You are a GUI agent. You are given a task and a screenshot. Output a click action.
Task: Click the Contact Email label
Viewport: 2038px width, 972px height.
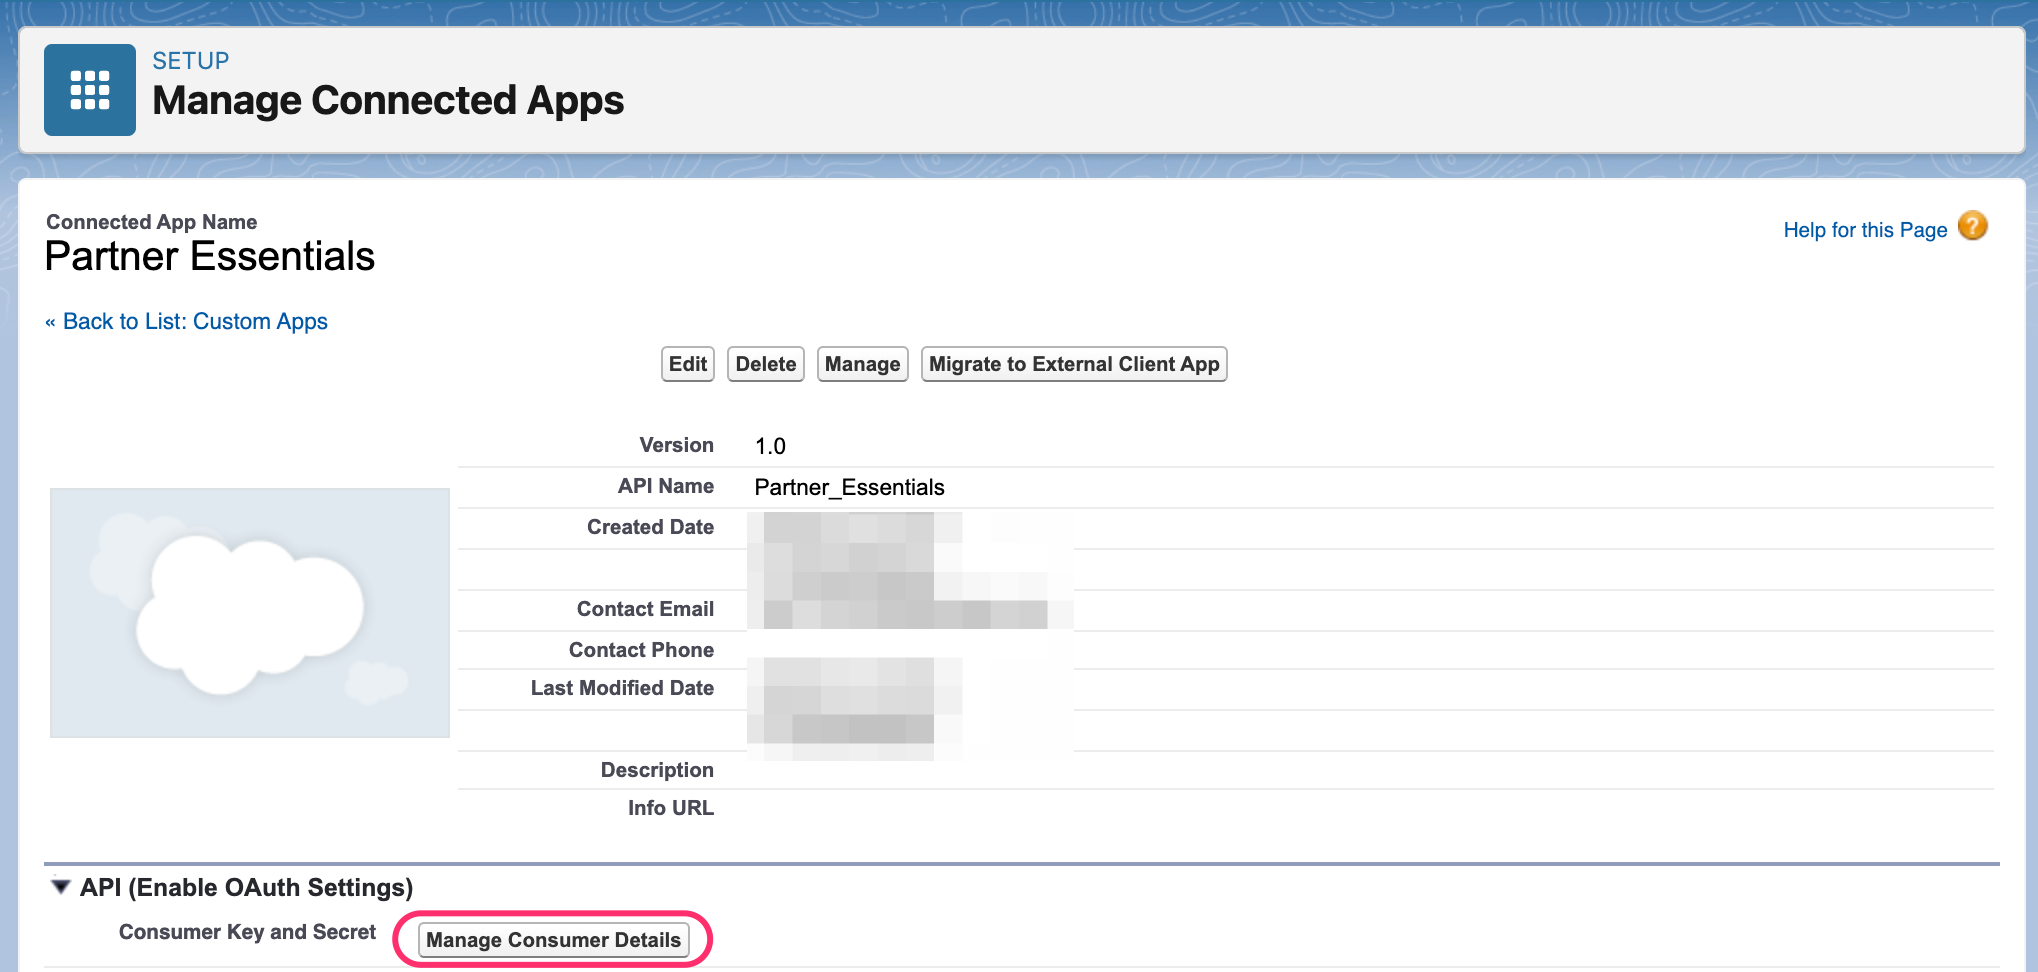pyautogui.click(x=645, y=609)
